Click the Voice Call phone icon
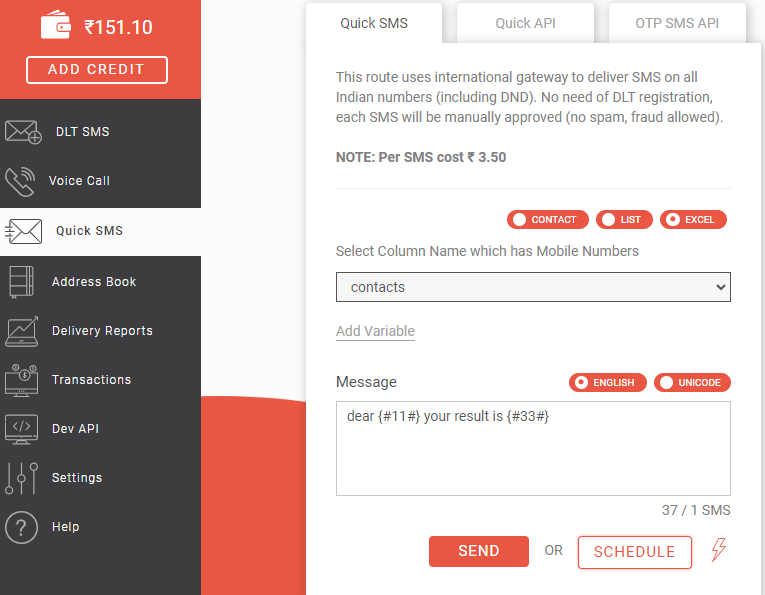Viewport: 765px width, 595px height. coord(20,181)
